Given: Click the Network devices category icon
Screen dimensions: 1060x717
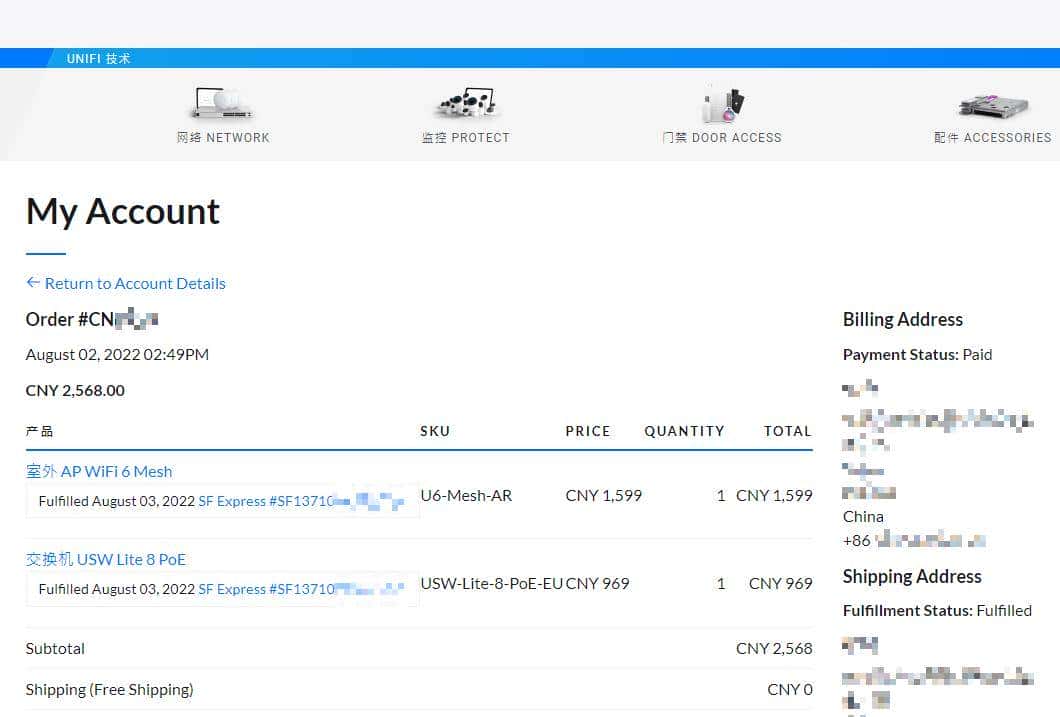Looking at the screenshot, I should (222, 104).
